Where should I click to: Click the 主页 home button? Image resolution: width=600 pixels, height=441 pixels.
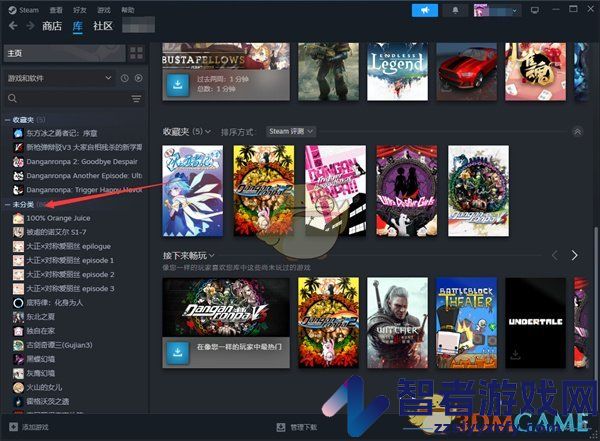[65, 53]
